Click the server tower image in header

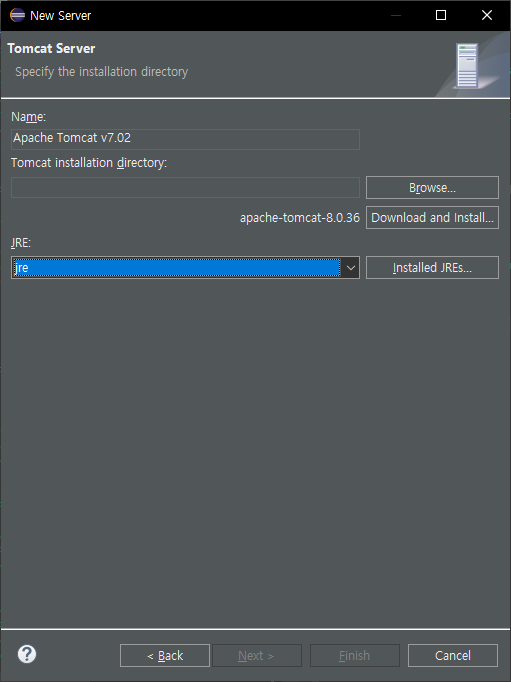coord(467,65)
